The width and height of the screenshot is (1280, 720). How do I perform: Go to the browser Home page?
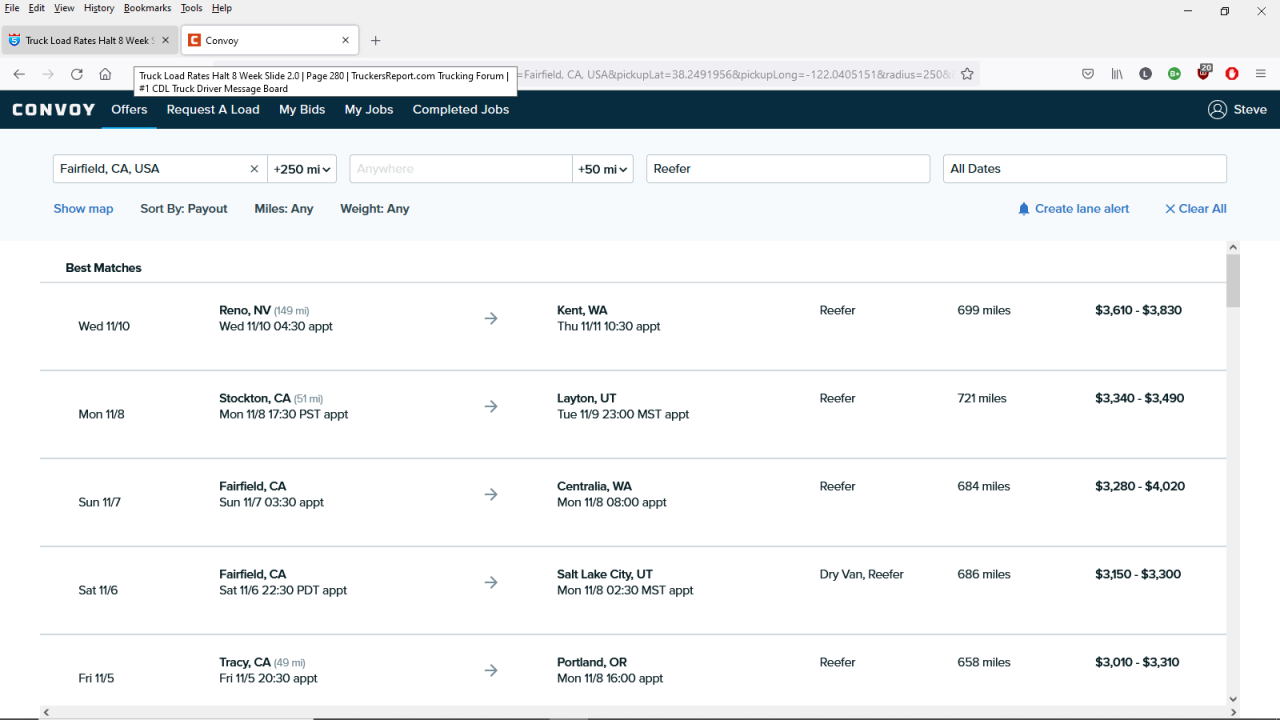point(105,74)
